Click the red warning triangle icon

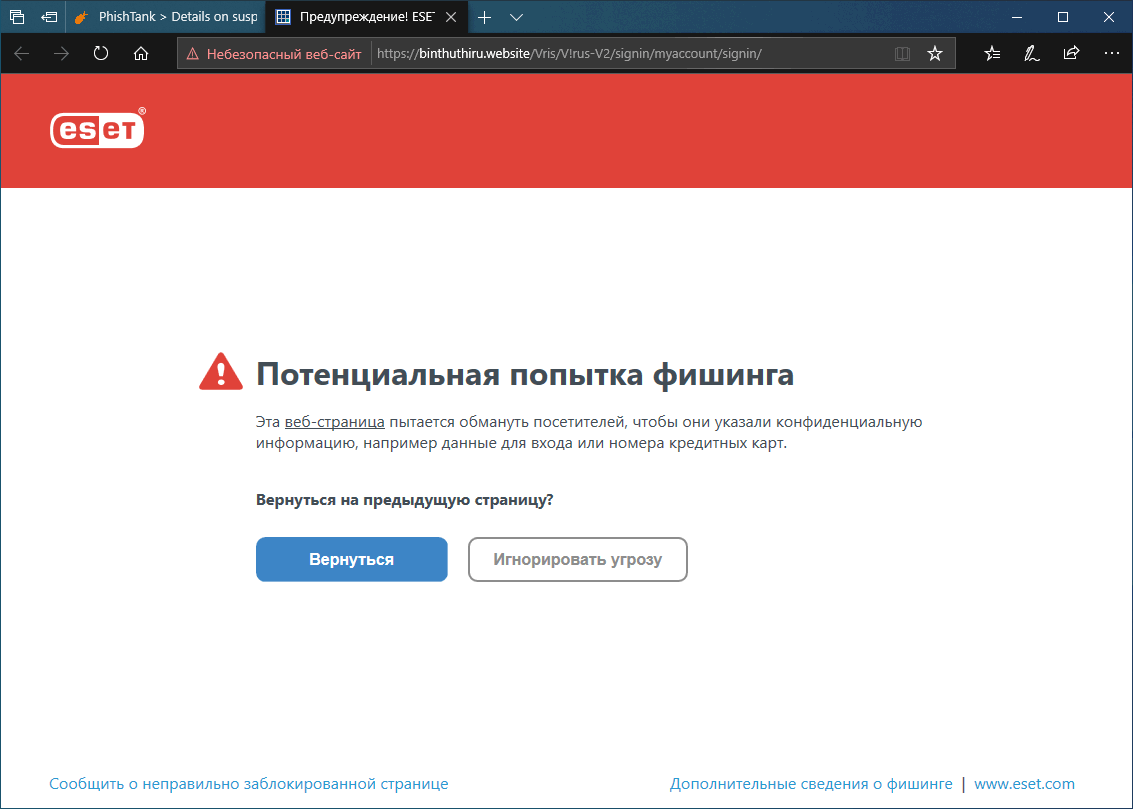[220, 370]
